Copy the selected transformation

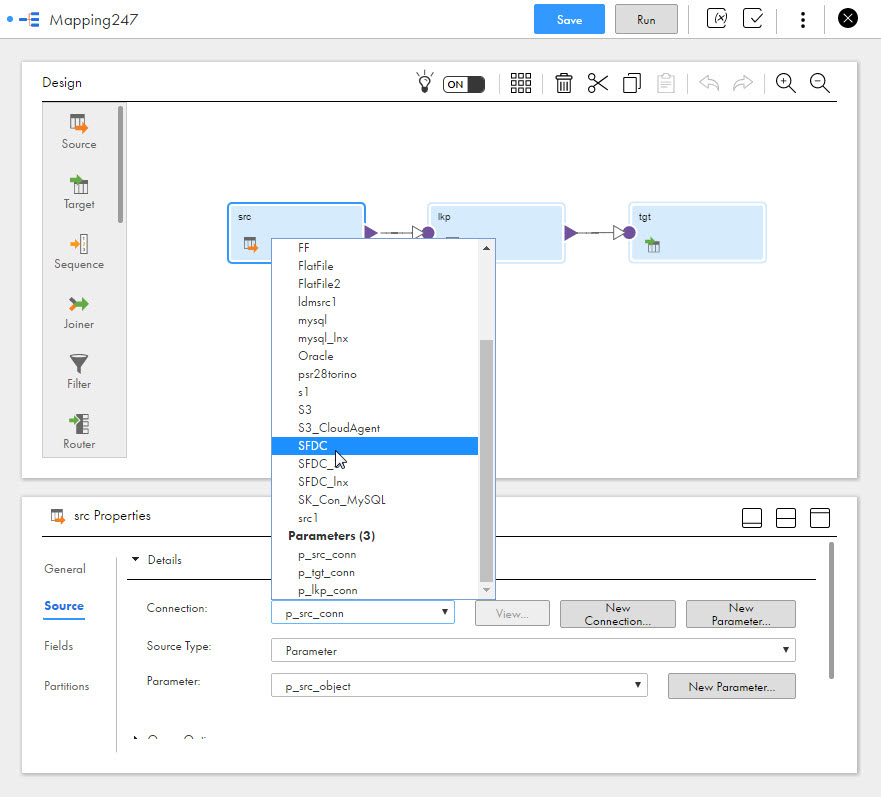pos(632,83)
